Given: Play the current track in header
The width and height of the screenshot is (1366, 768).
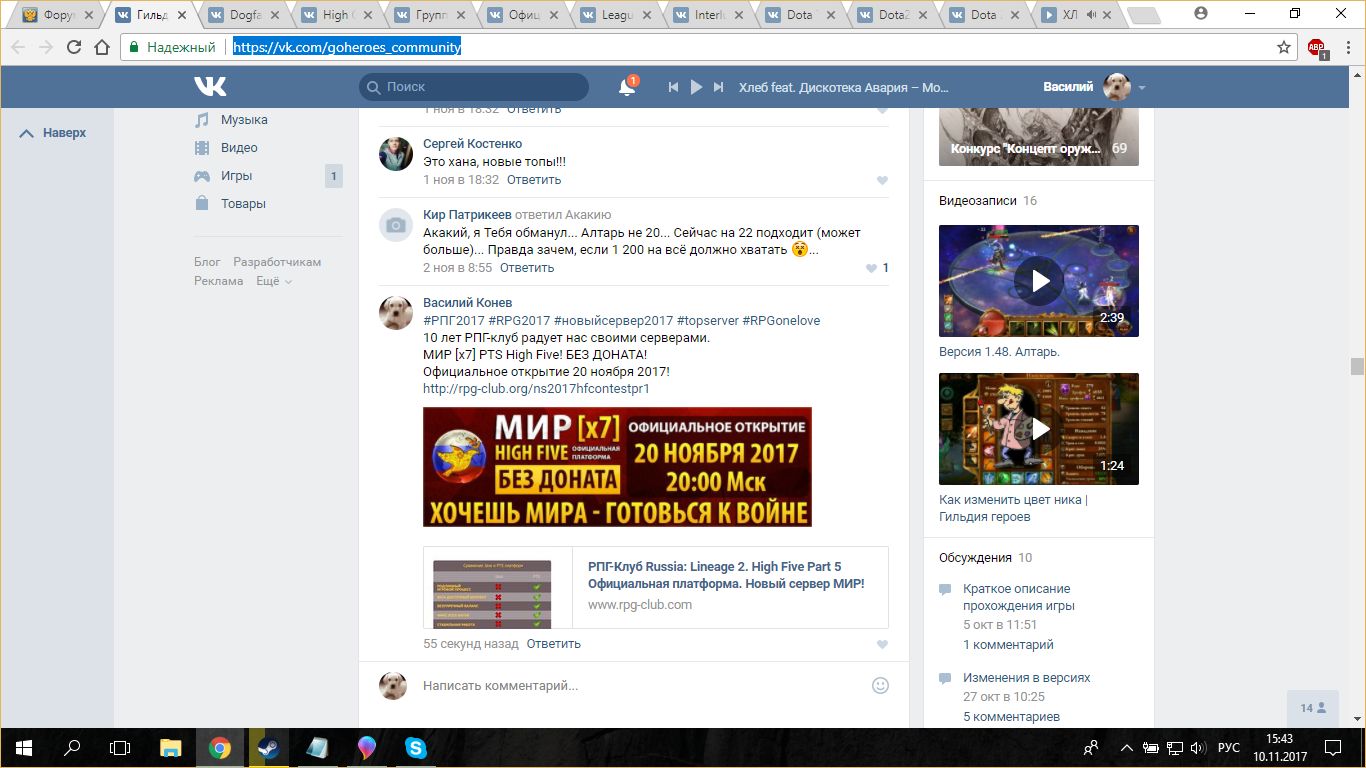Looking at the screenshot, I should (696, 88).
